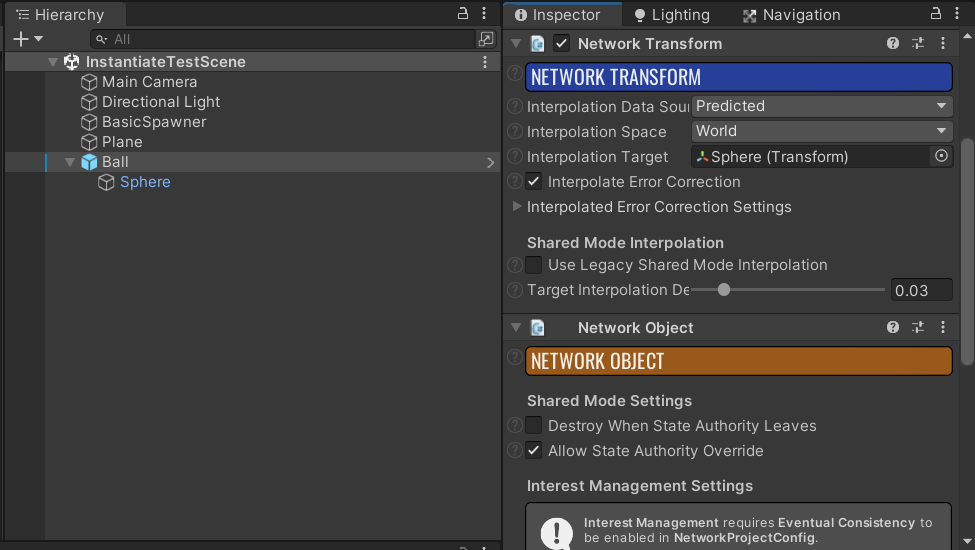Click the Network Object script icon

pyautogui.click(x=538, y=328)
